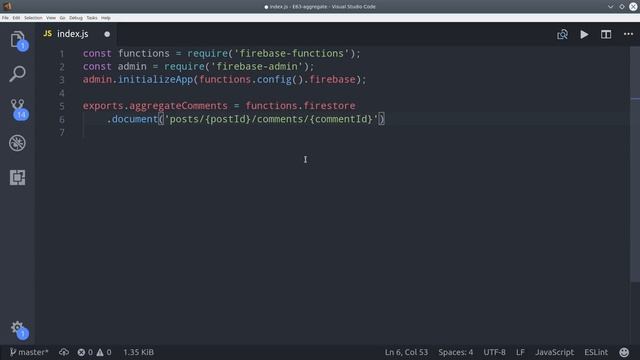This screenshot has width=640, height=360.
Task: Change language mode via JavaScript
Action: (x=555, y=352)
